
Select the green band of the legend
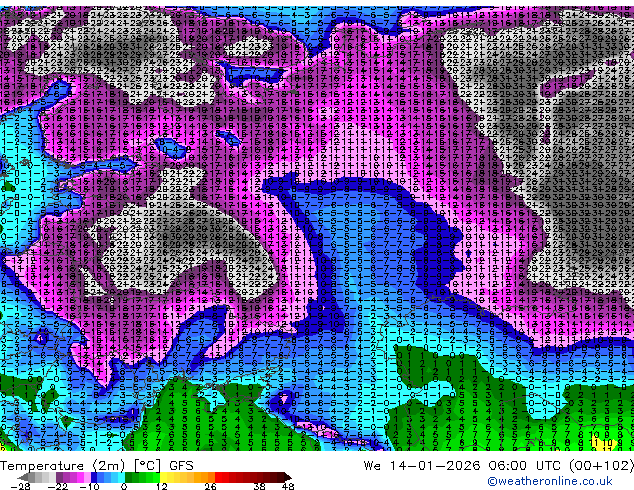click(143, 477)
